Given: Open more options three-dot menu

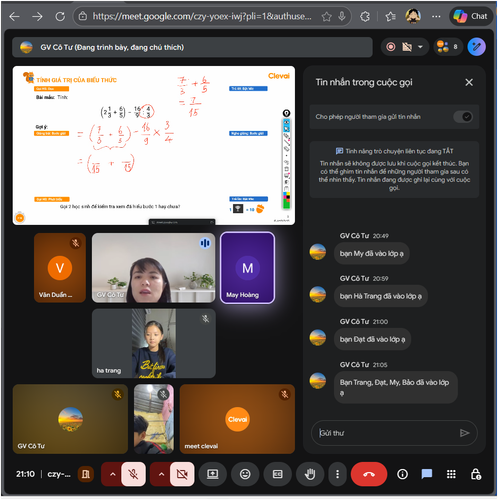Looking at the screenshot, I should point(337,474).
